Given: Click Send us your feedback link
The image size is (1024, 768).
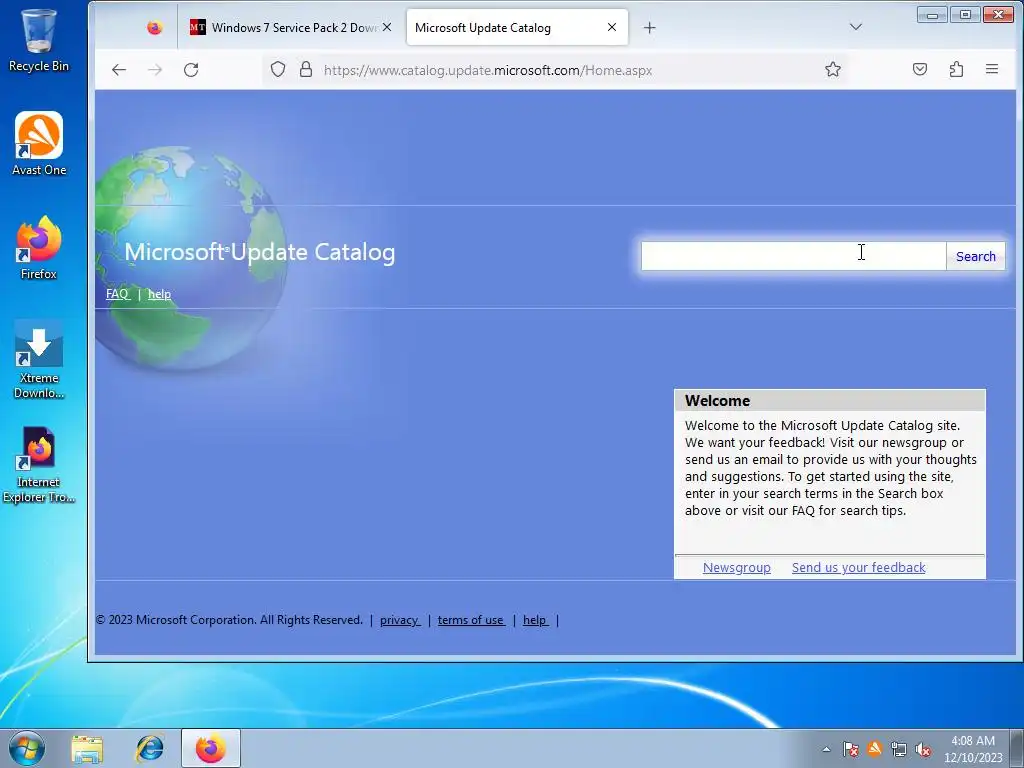Looking at the screenshot, I should click(858, 568).
